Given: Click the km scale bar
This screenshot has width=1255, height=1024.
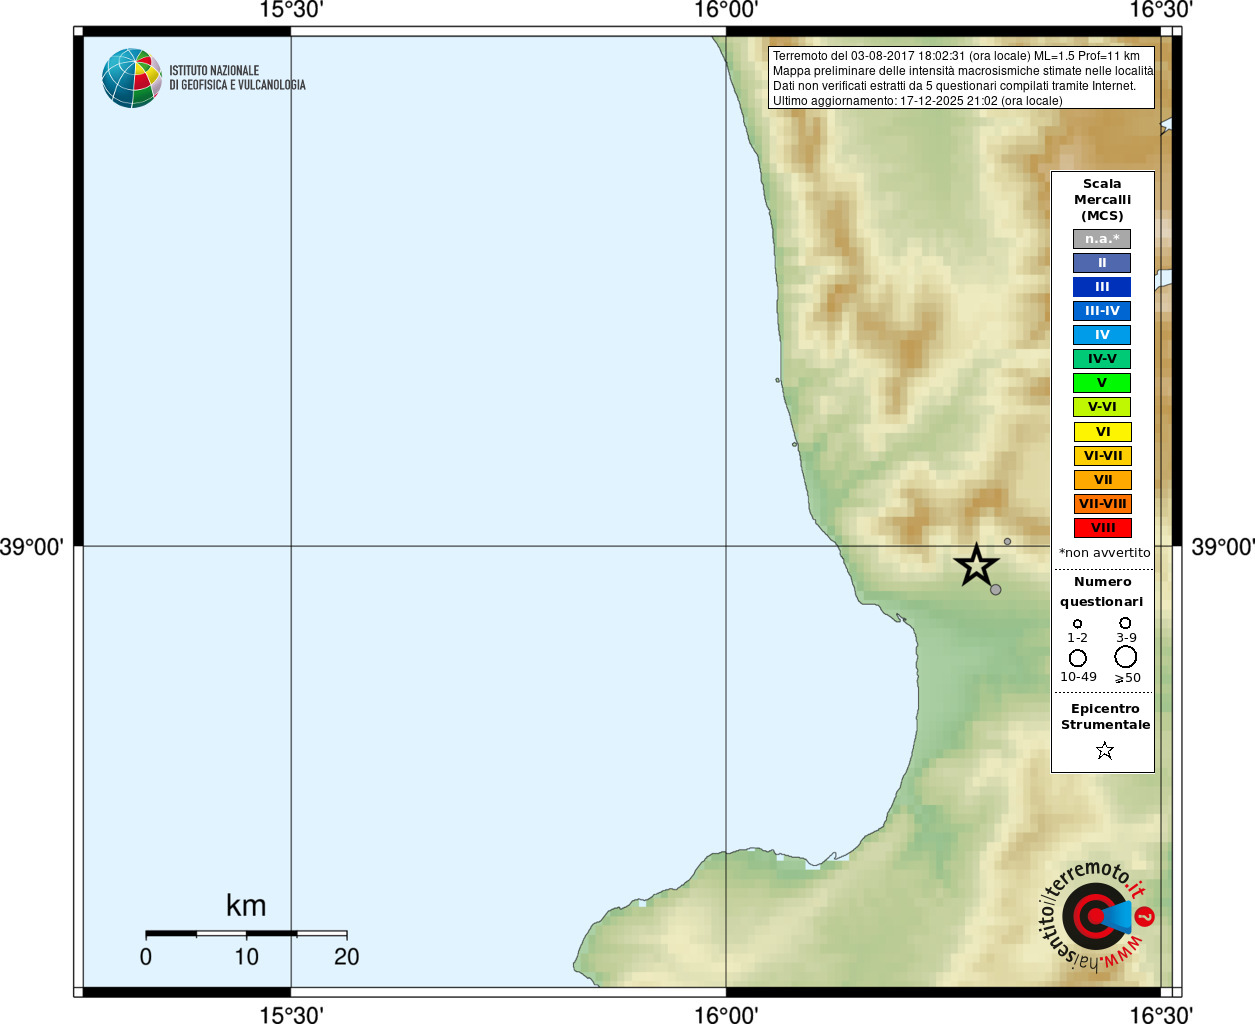Looking at the screenshot, I should [246, 934].
